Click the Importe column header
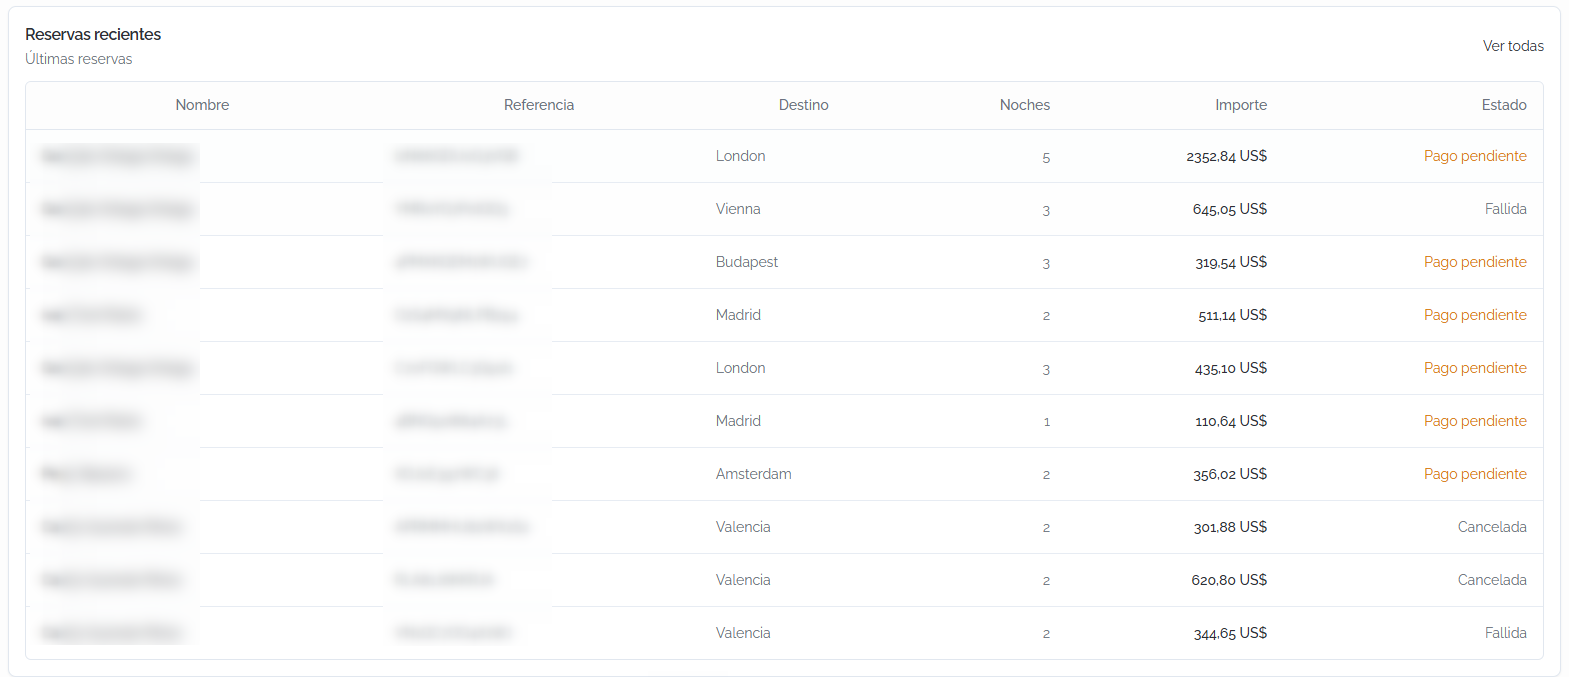 click(1241, 105)
